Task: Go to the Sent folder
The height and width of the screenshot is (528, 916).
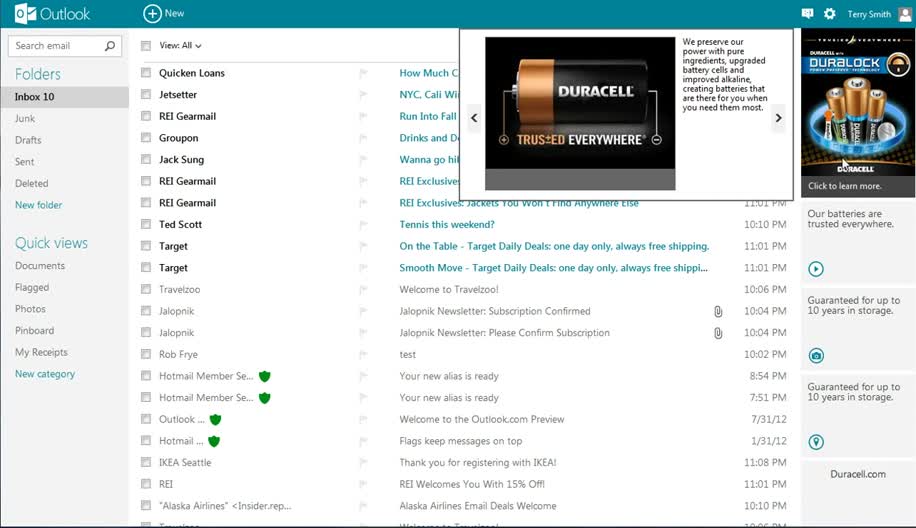Action: (x=25, y=162)
